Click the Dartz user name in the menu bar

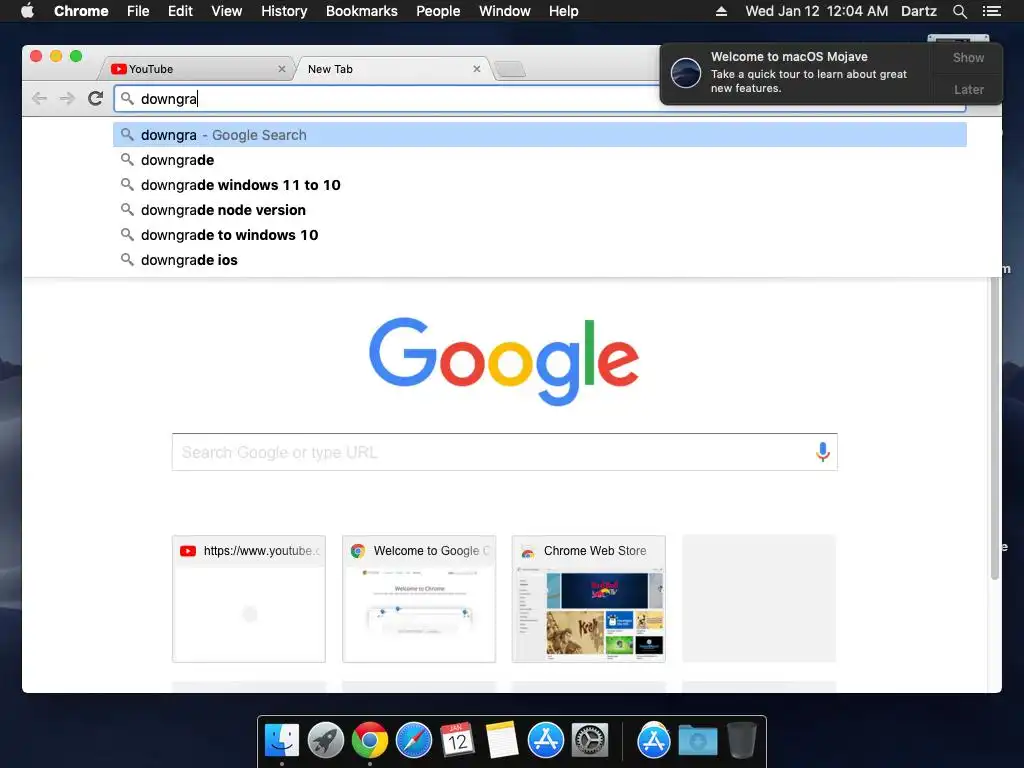[918, 11]
